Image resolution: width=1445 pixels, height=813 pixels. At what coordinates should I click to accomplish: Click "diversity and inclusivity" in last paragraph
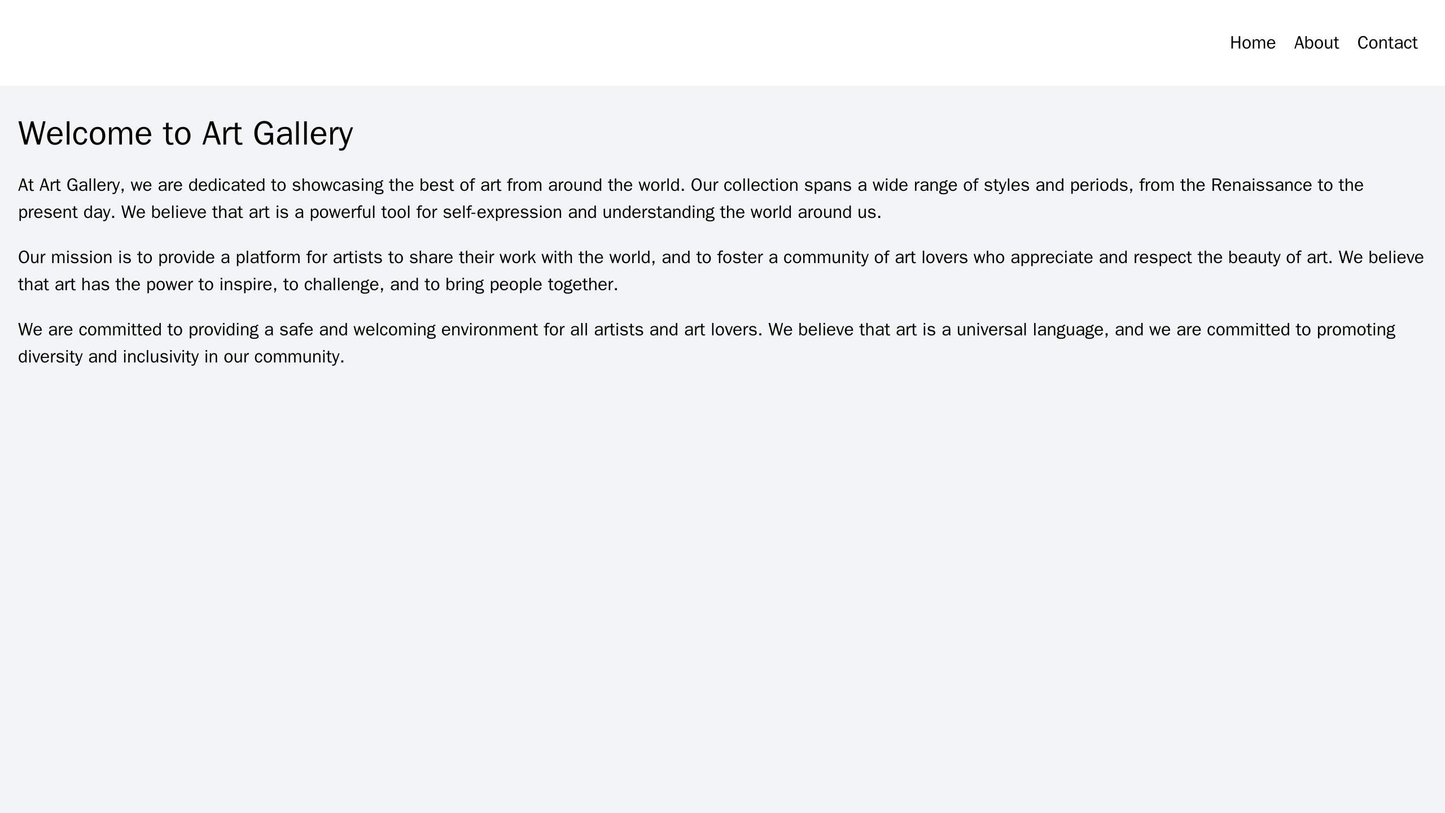point(109,356)
